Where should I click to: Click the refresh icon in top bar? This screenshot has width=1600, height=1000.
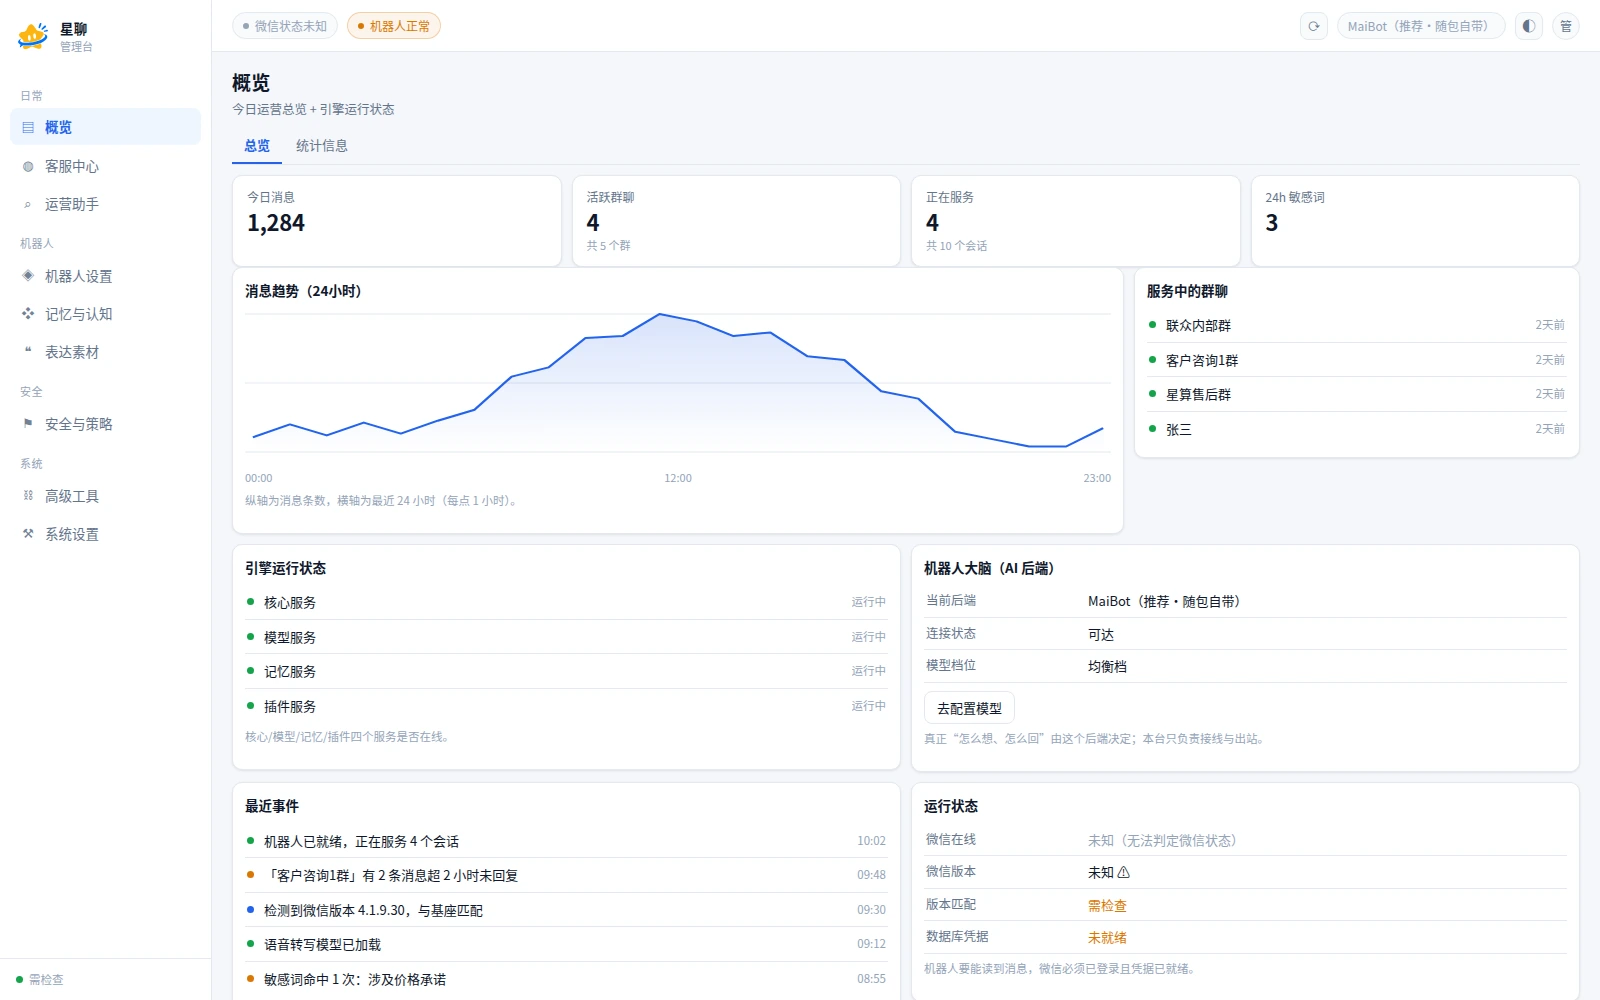(x=1313, y=26)
